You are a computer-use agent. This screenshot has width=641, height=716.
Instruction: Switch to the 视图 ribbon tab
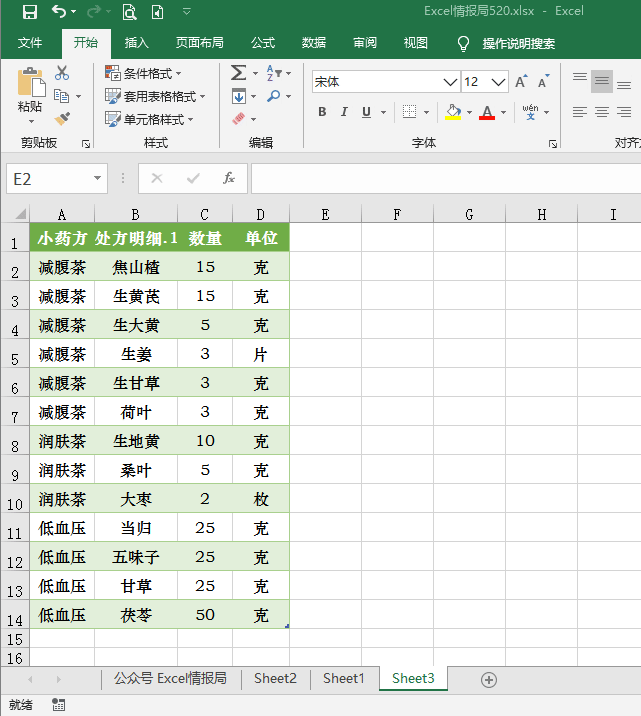click(x=416, y=43)
